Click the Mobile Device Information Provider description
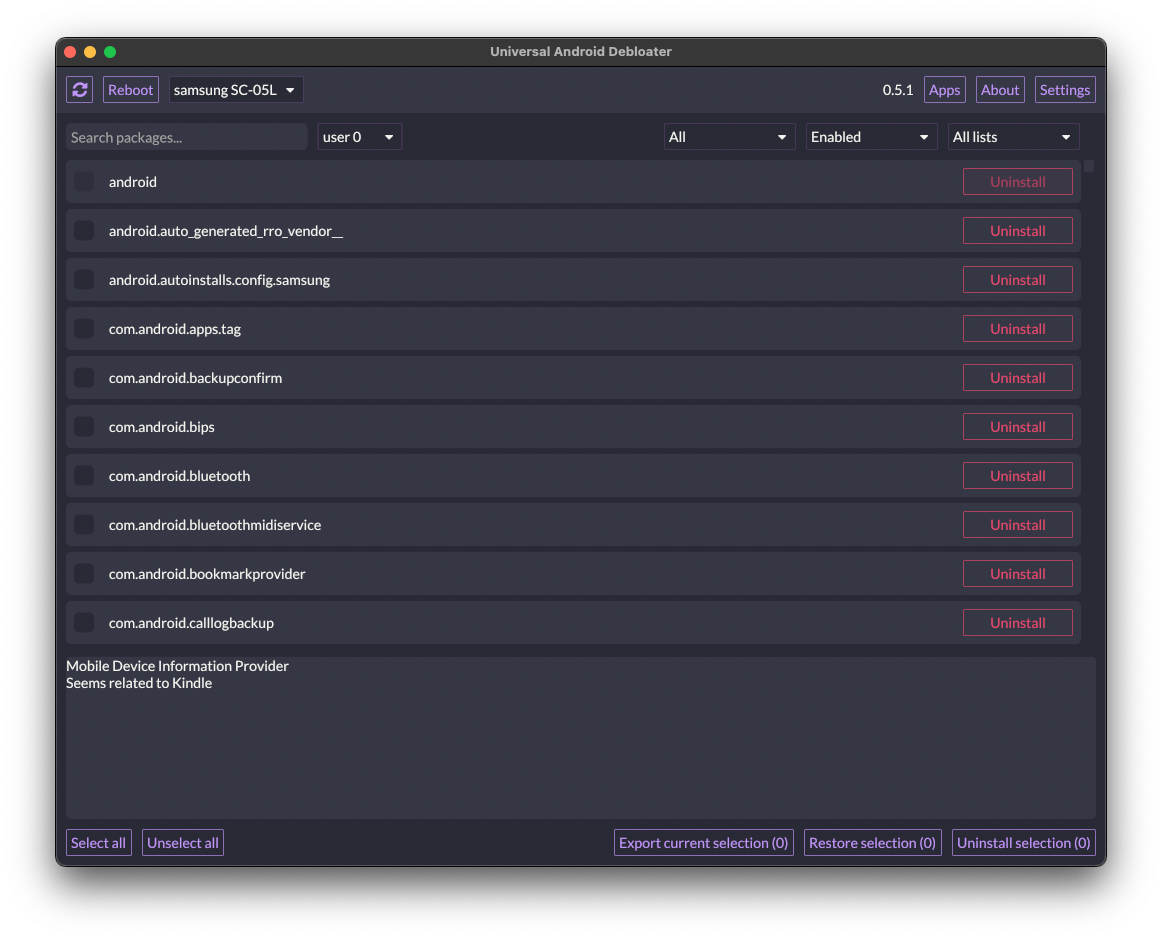This screenshot has height=940, width=1162. (x=177, y=666)
